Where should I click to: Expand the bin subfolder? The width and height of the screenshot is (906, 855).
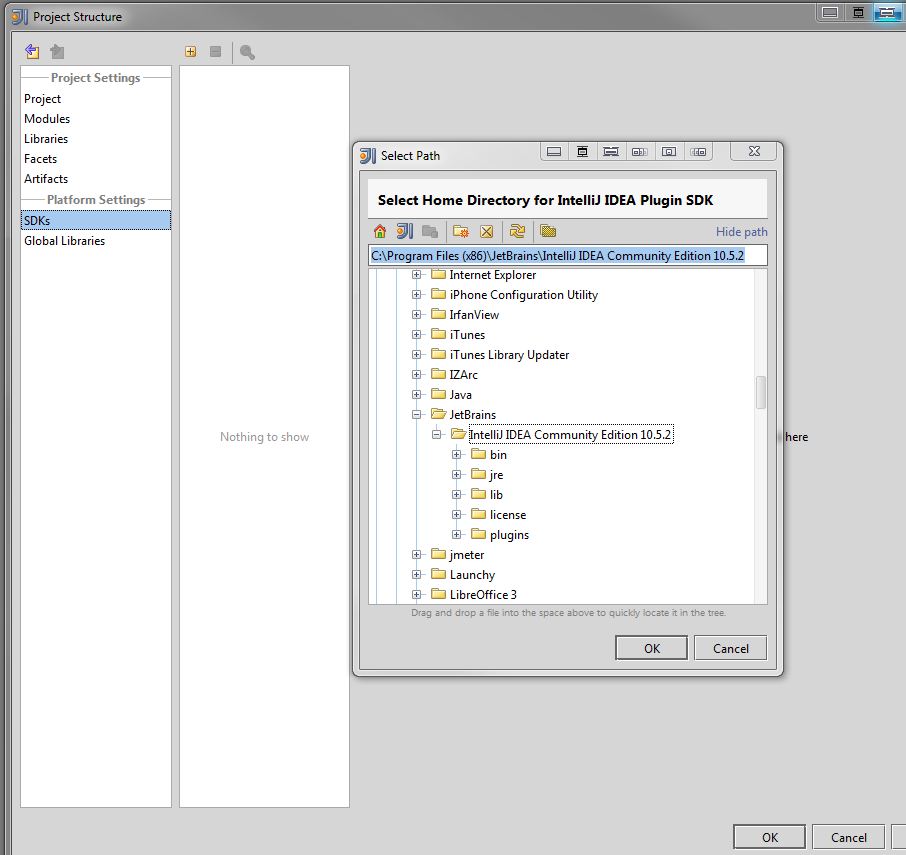pos(456,455)
